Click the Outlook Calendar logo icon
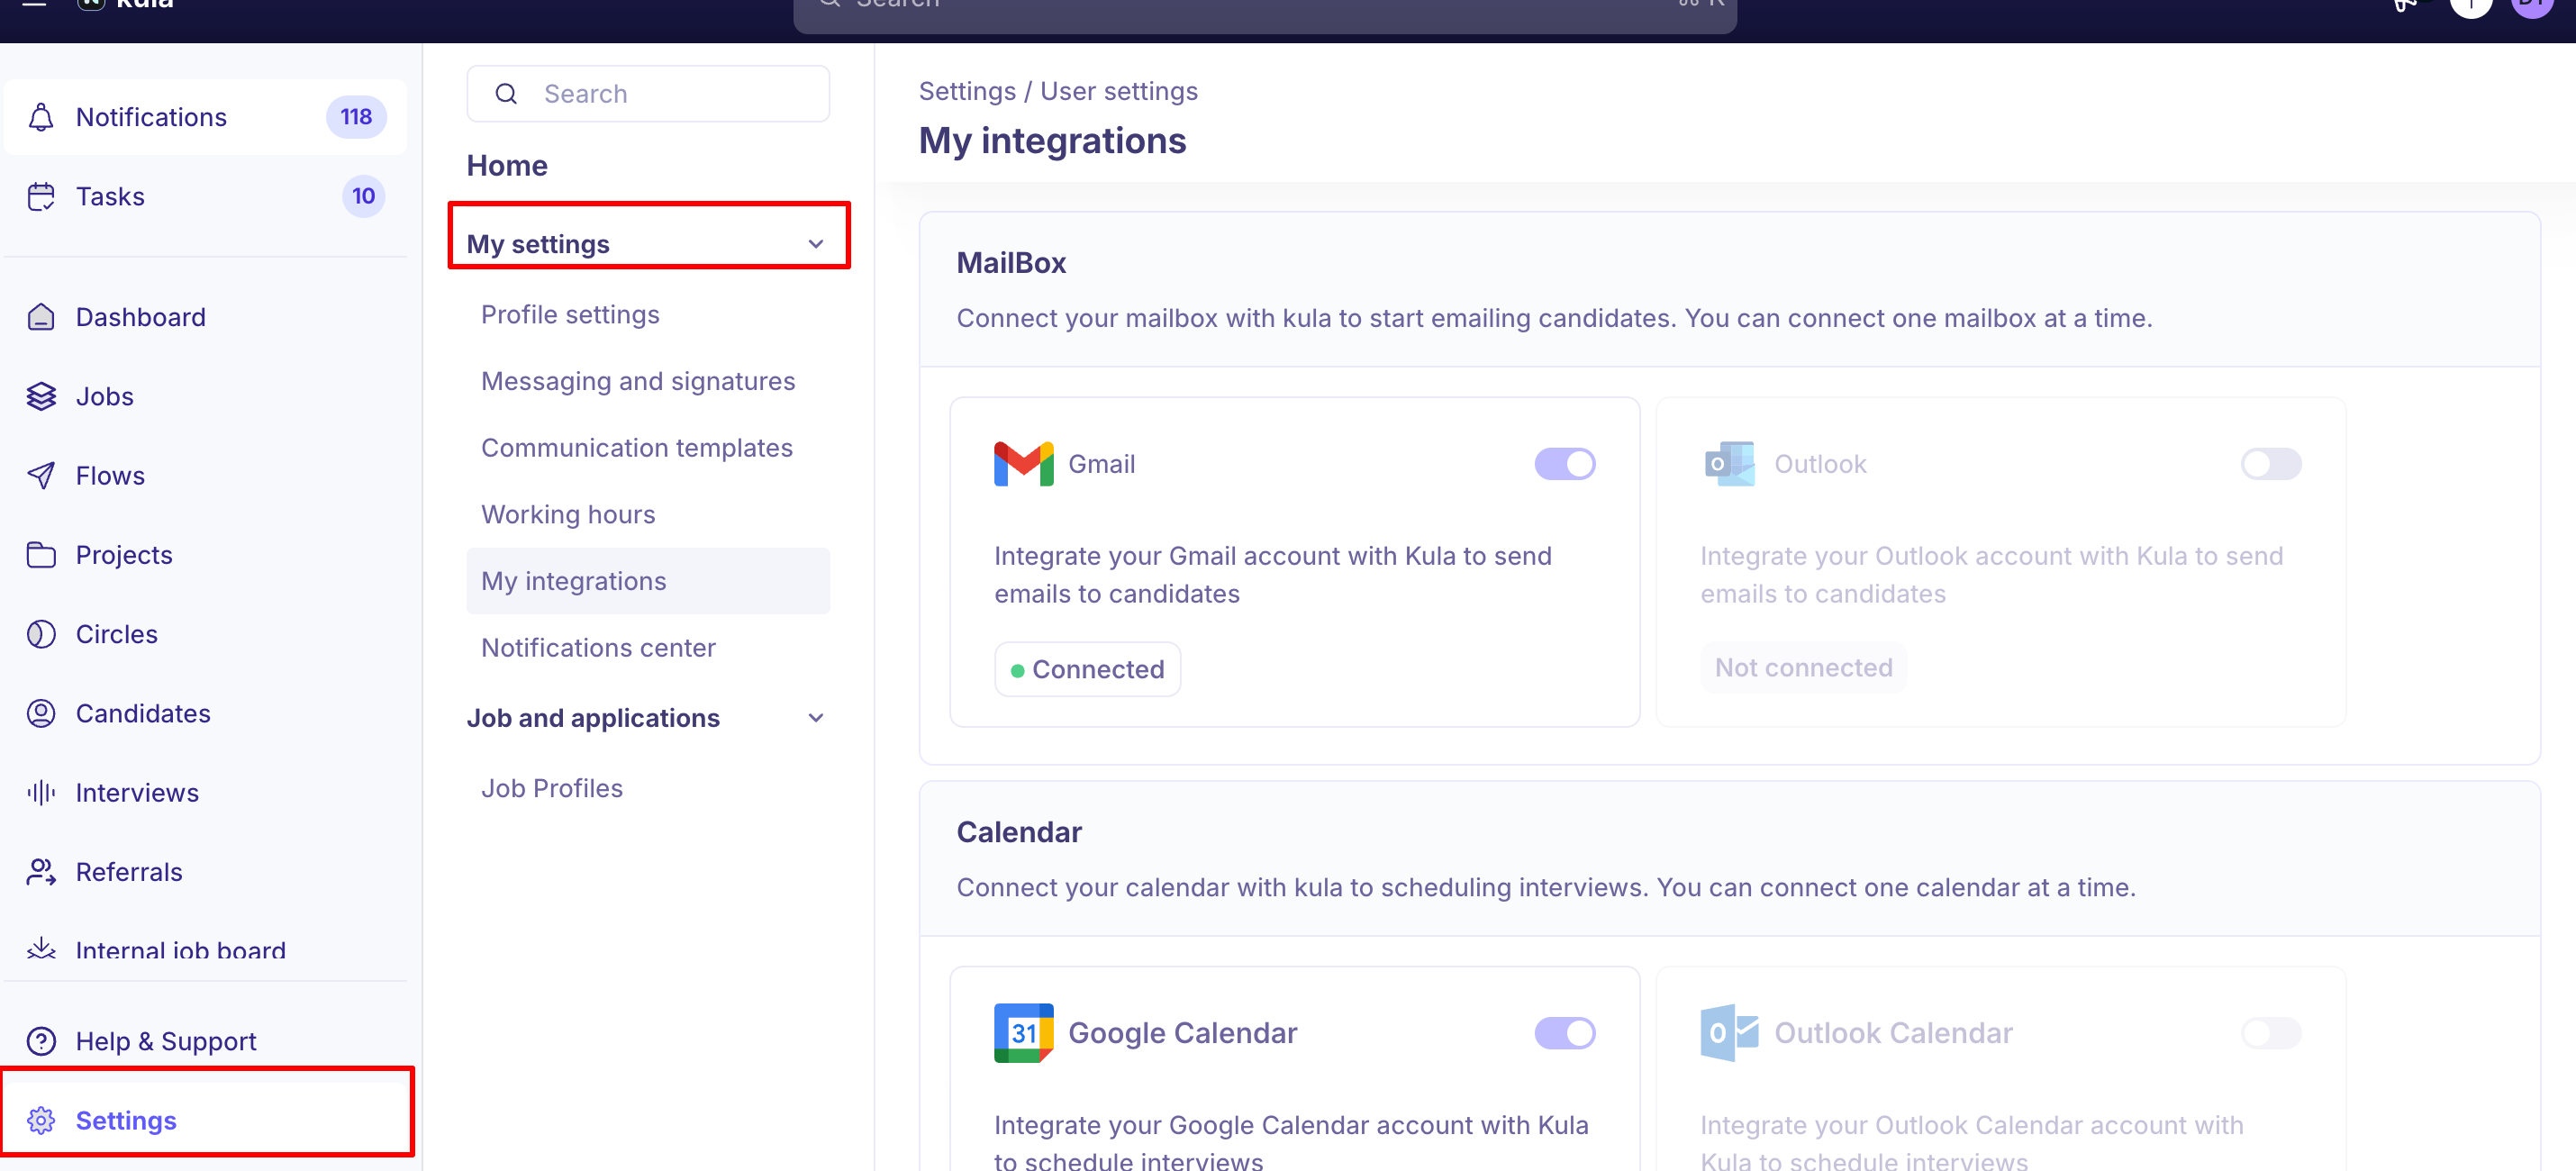The width and height of the screenshot is (2576, 1171). [x=1729, y=1033]
